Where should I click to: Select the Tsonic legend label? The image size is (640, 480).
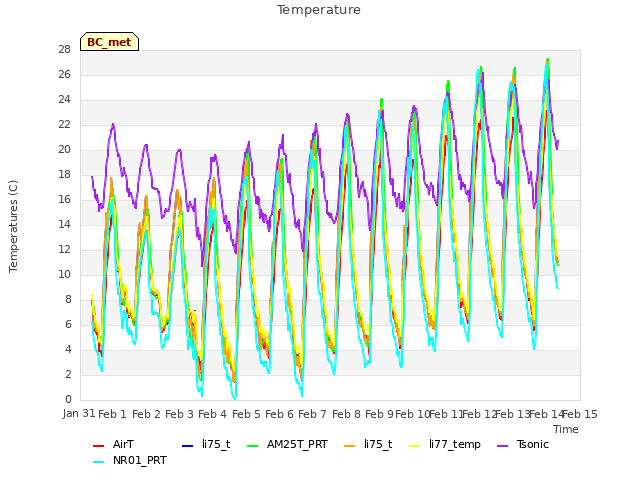[x=533, y=444]
